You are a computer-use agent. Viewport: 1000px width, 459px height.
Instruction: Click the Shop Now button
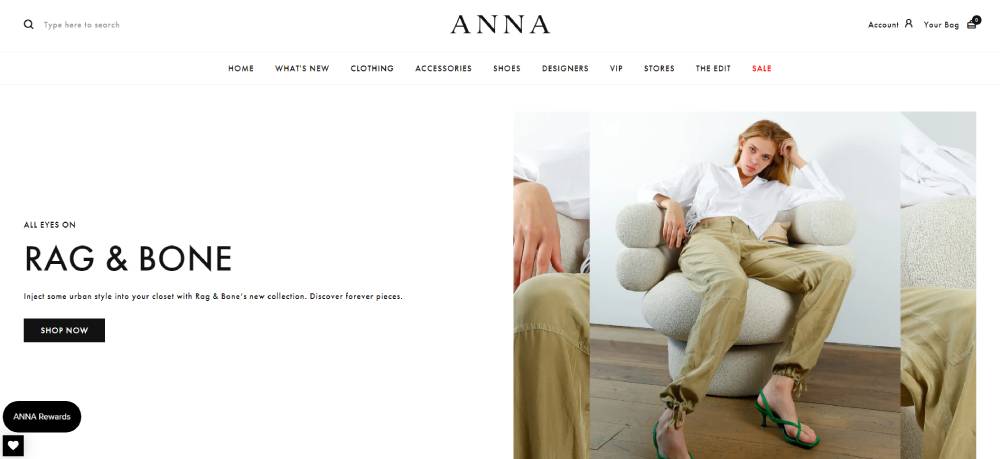click(64, 330)
